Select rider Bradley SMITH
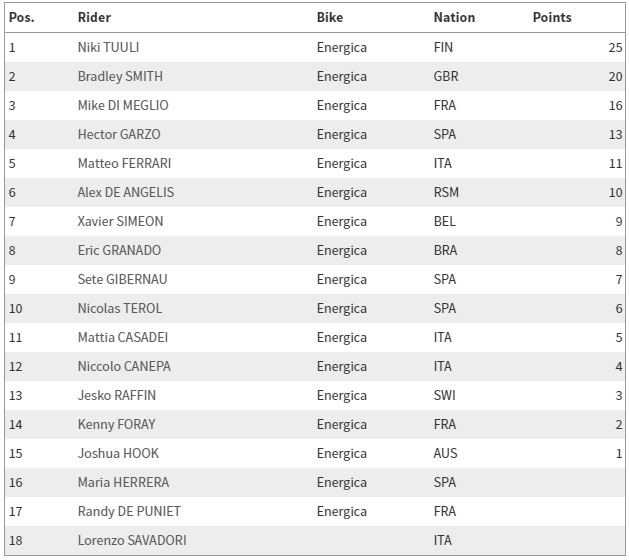 click(120, 76)
